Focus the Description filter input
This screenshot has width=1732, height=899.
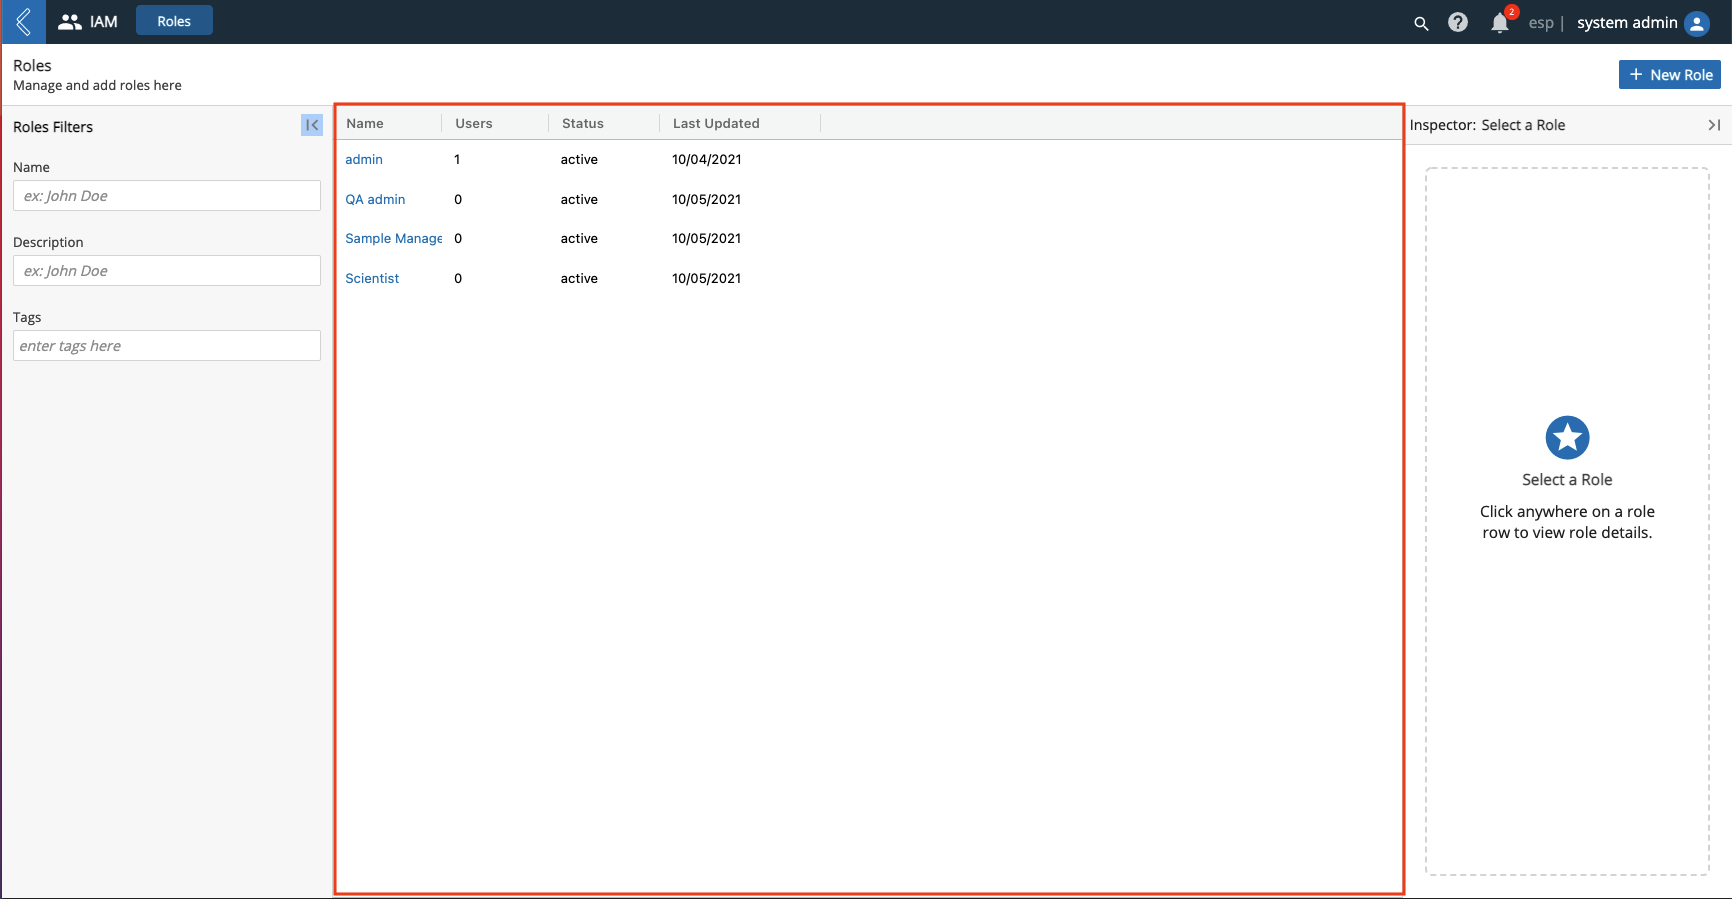point(167,271)
